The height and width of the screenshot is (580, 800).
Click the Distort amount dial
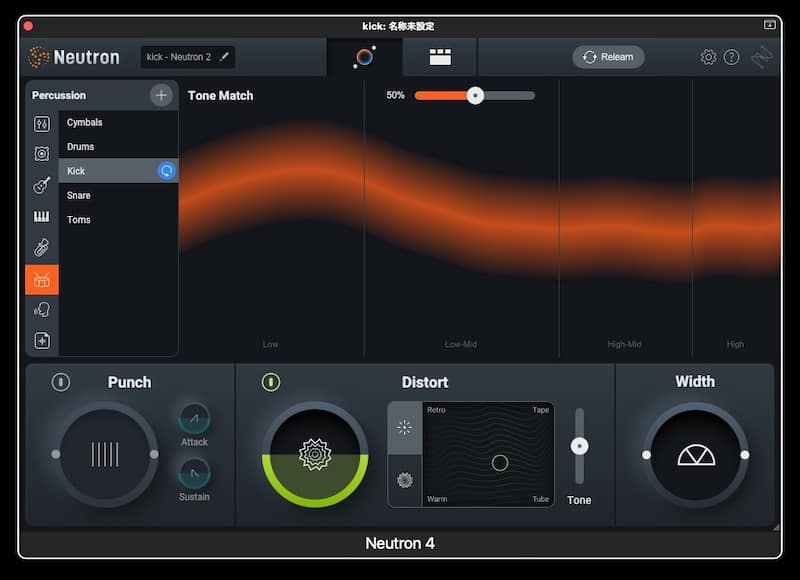click(315, 455)
